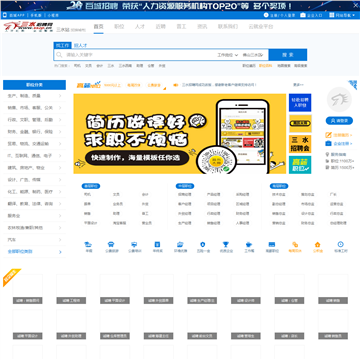
Task: Open the mobile APP phone icon link
Action: click(5, 15)
